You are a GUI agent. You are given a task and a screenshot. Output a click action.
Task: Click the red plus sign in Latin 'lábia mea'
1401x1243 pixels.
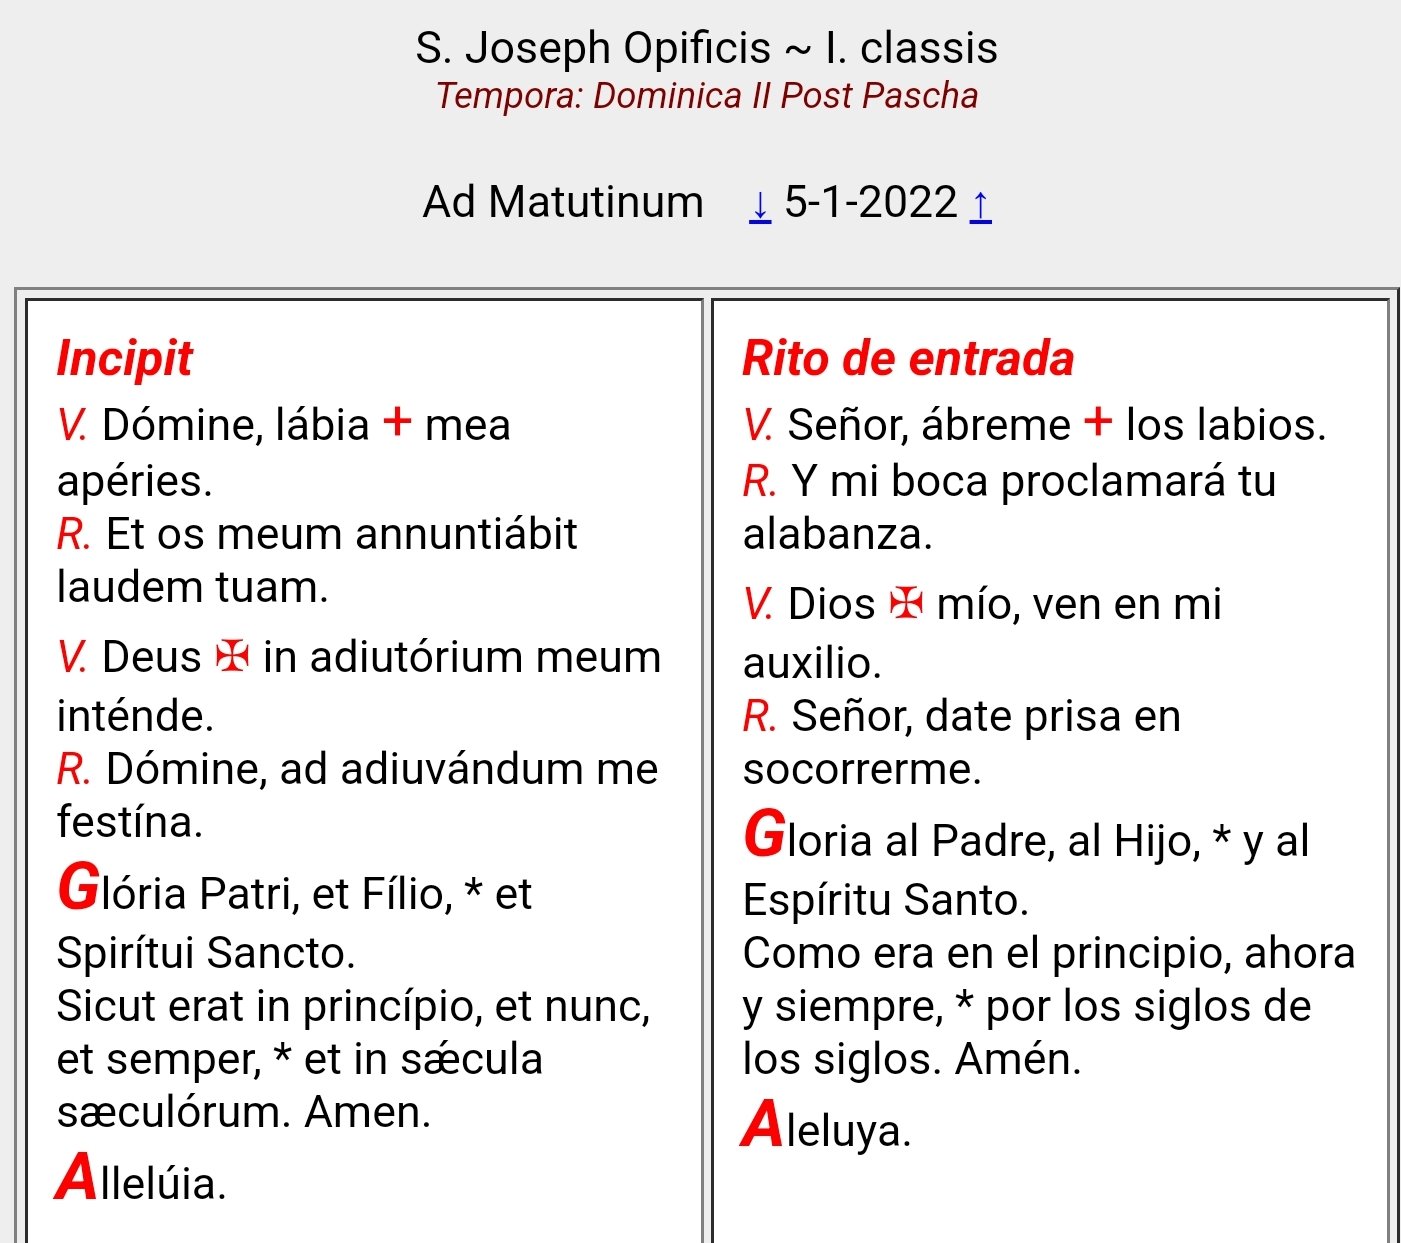pyautogui.click(x=397, y=421)
